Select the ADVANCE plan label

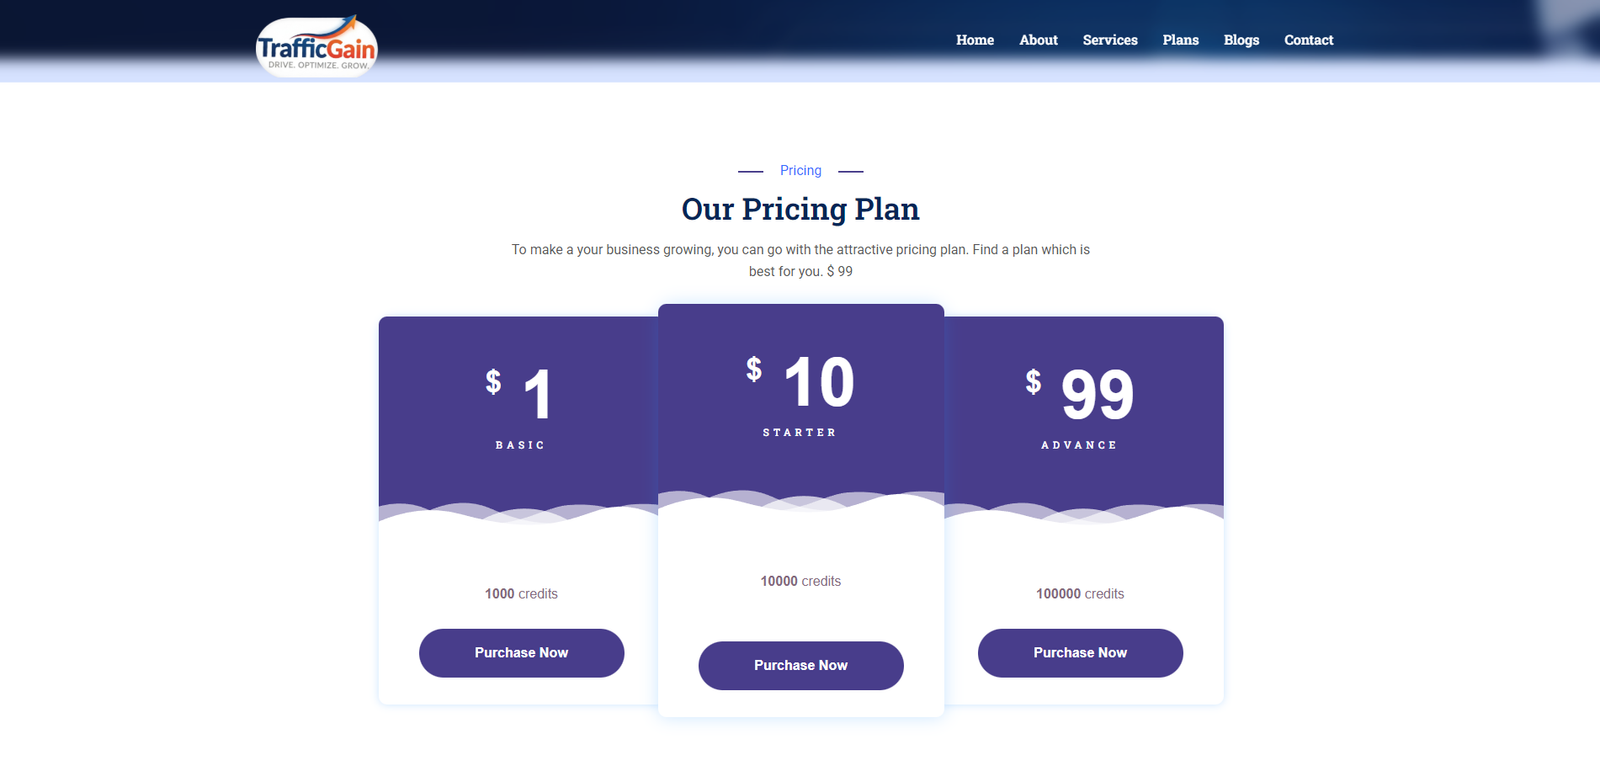pos(1079,445)
